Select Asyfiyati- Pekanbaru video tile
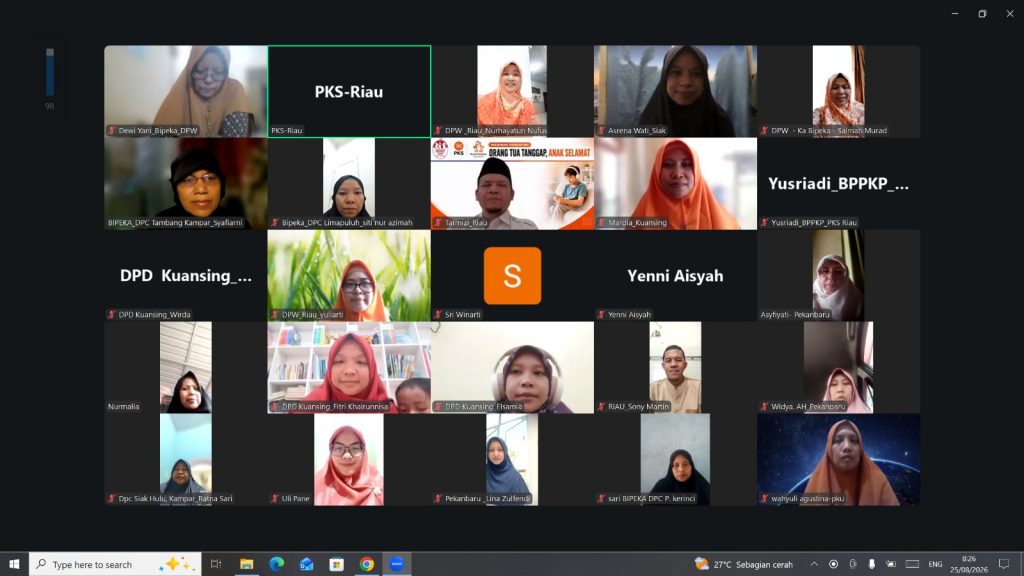The width and height of the screenshot is (1024, 576). pos(839,276)
